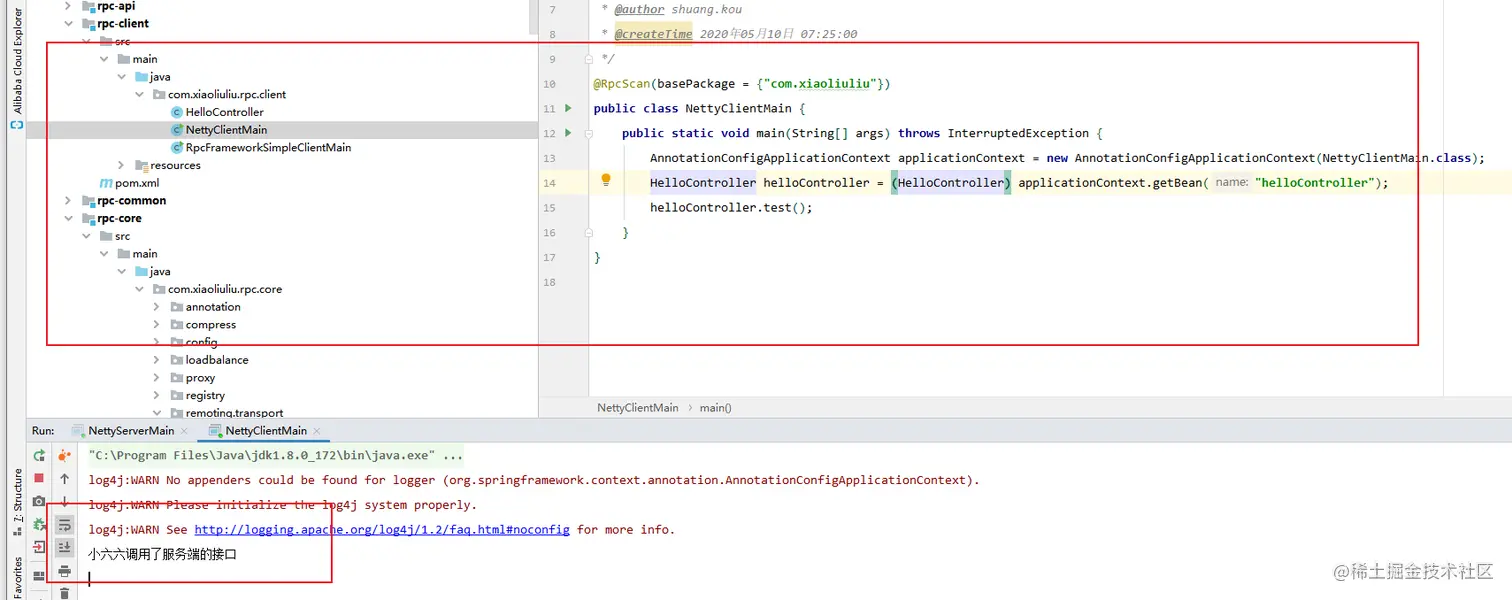Select the rpc-common module row

(282, 200)
